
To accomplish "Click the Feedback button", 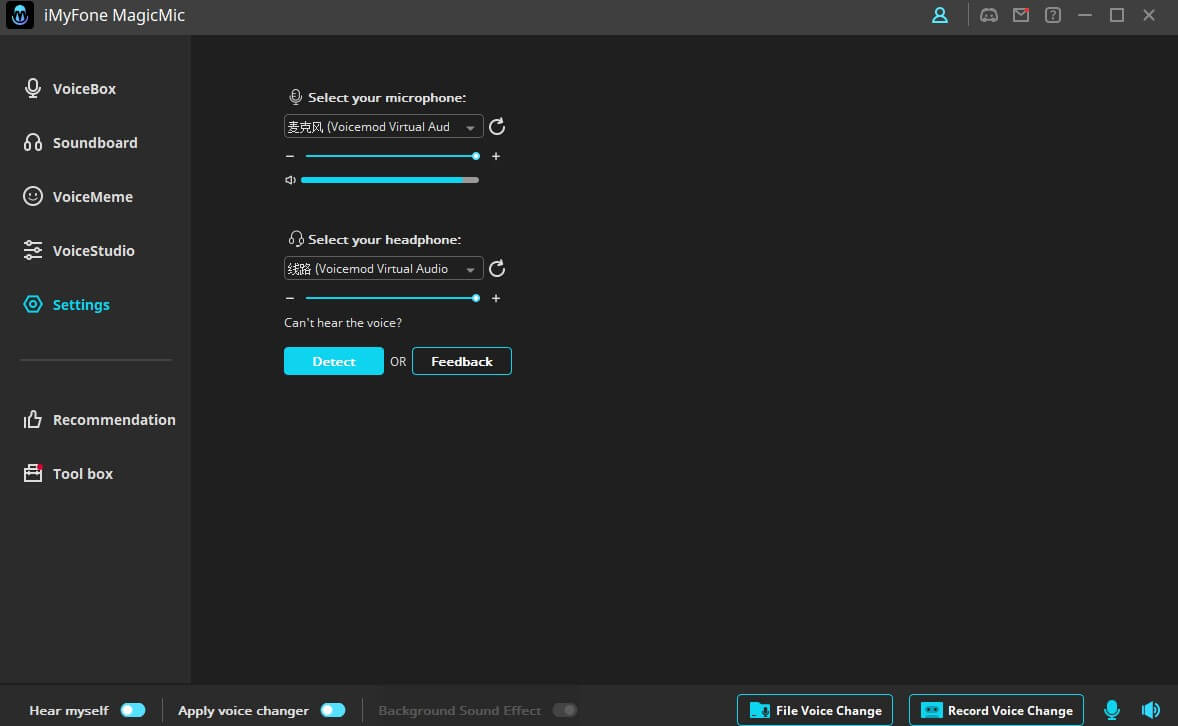I will (x=461, y=361).
